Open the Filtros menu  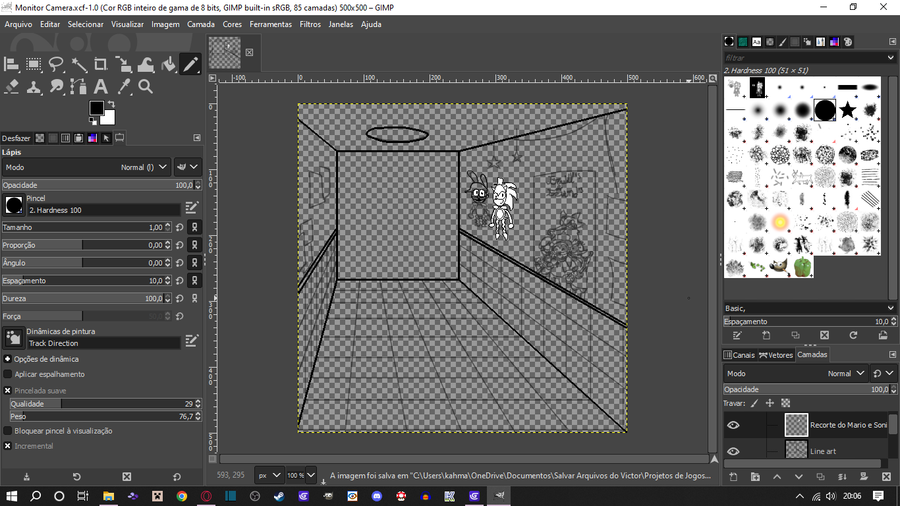click(x=310, y=24)
